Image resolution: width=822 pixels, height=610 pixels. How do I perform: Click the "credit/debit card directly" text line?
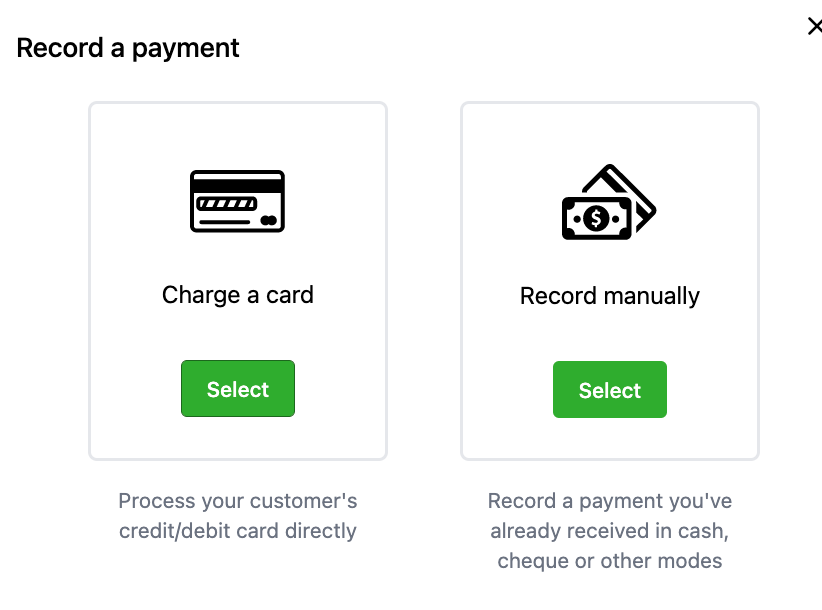238,530
